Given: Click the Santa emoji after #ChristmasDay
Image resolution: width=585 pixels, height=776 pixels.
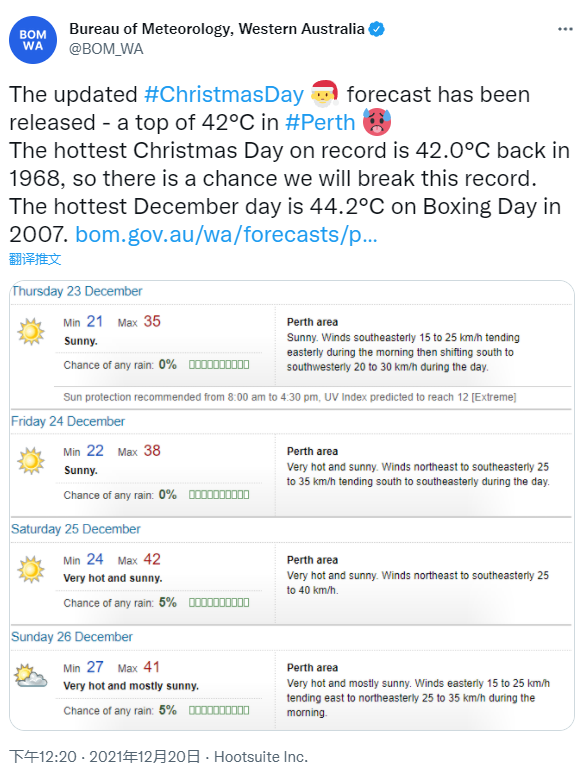Looking at the screenshot, I should [x=325, y=94].
